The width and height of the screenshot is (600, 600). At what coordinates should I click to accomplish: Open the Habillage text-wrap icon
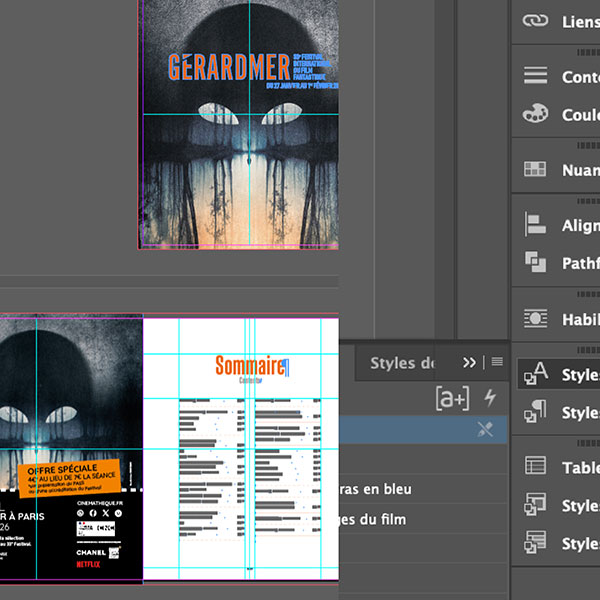point(535,318)
